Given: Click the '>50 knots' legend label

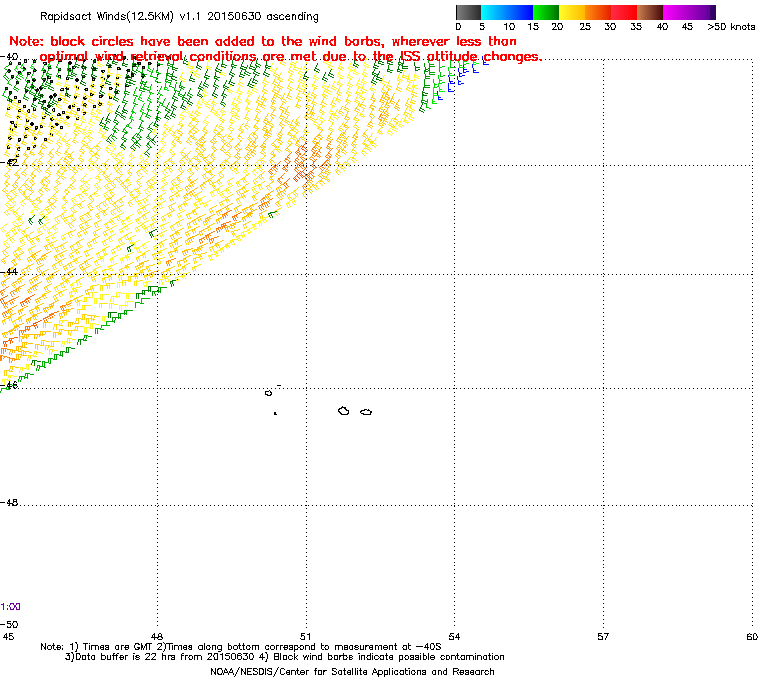Looking at the screenshot, I should pos(731,27).
